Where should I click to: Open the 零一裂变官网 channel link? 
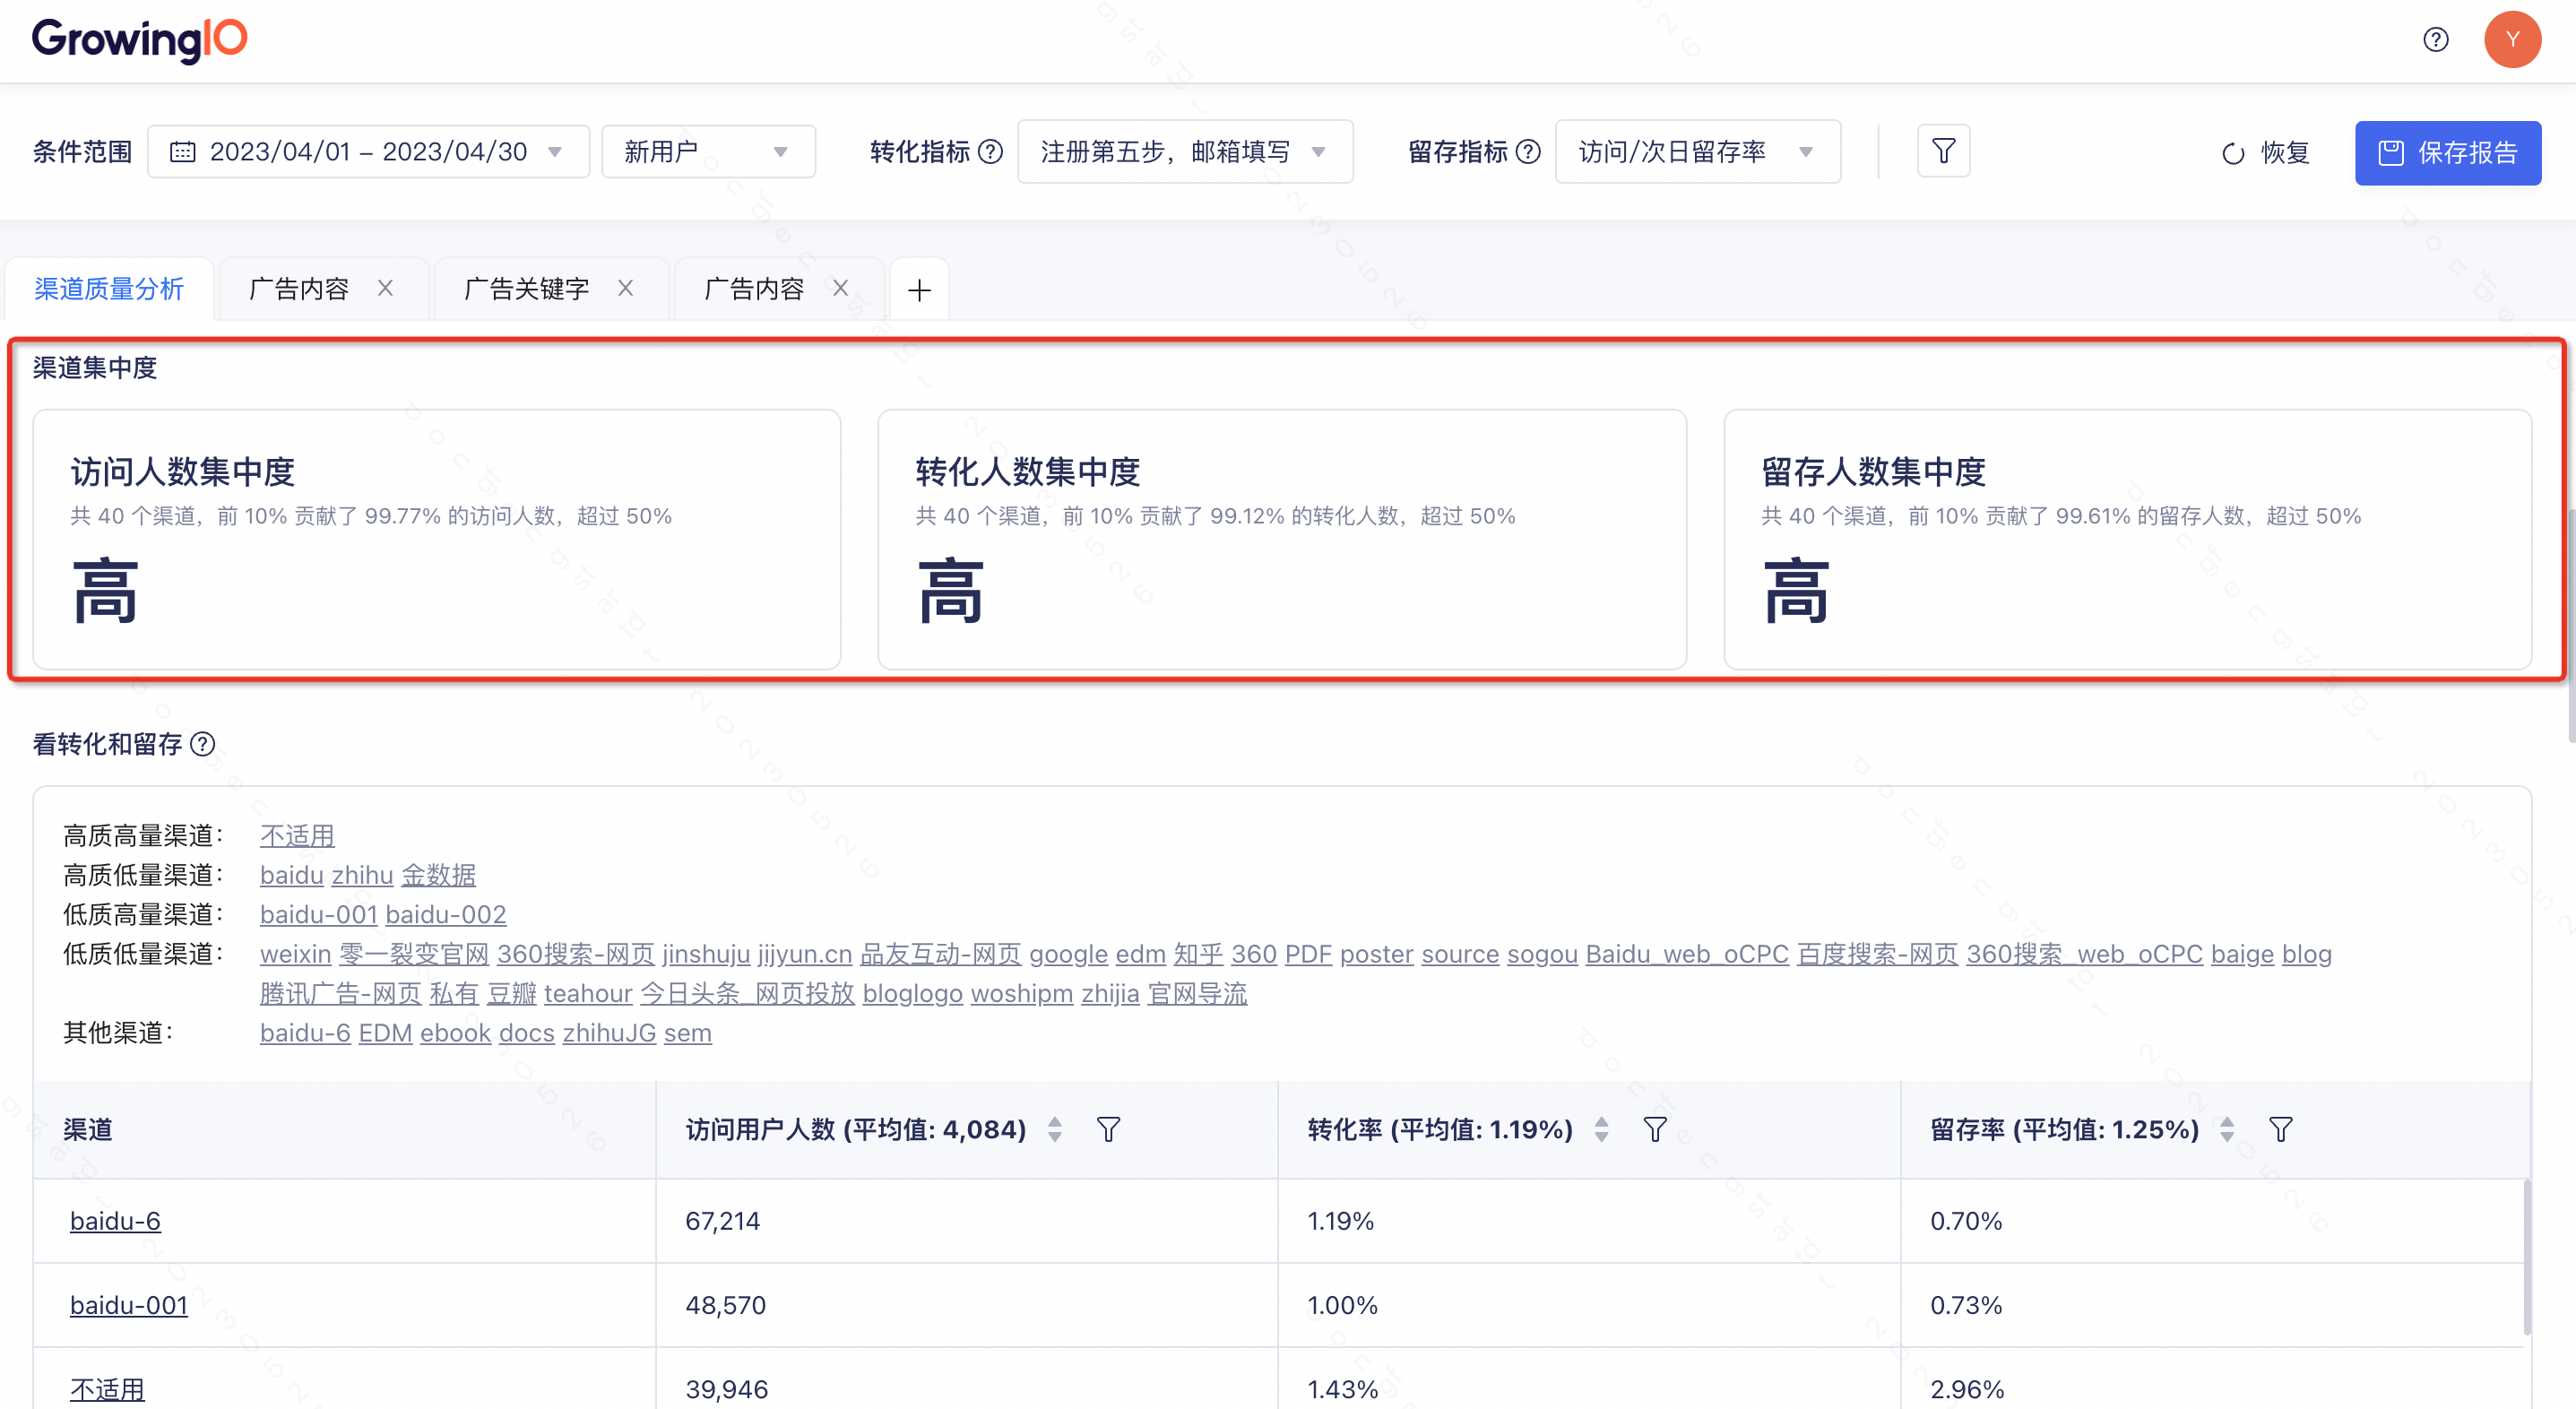pos(414,954)
